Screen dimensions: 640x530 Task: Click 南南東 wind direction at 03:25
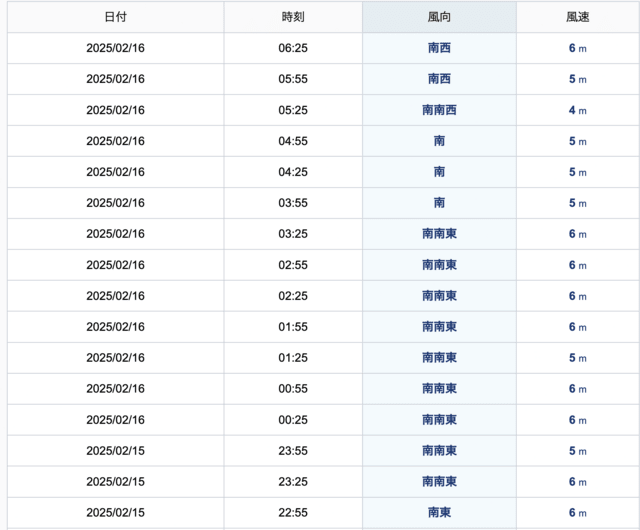click(439, 234)
